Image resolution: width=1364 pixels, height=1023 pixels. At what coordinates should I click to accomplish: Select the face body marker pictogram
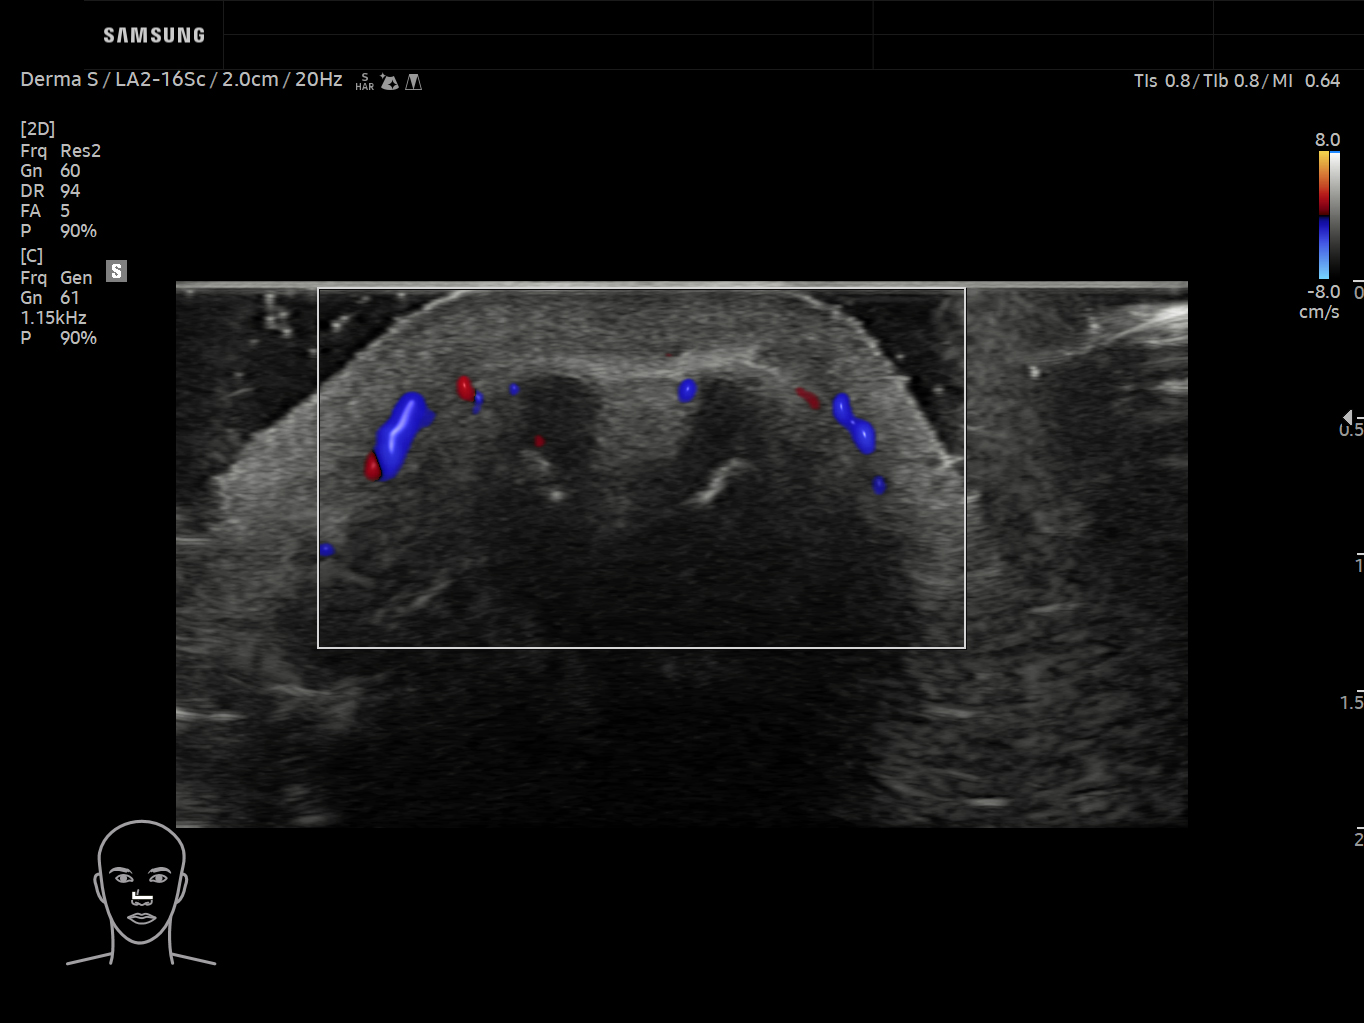tap(141, 893)
